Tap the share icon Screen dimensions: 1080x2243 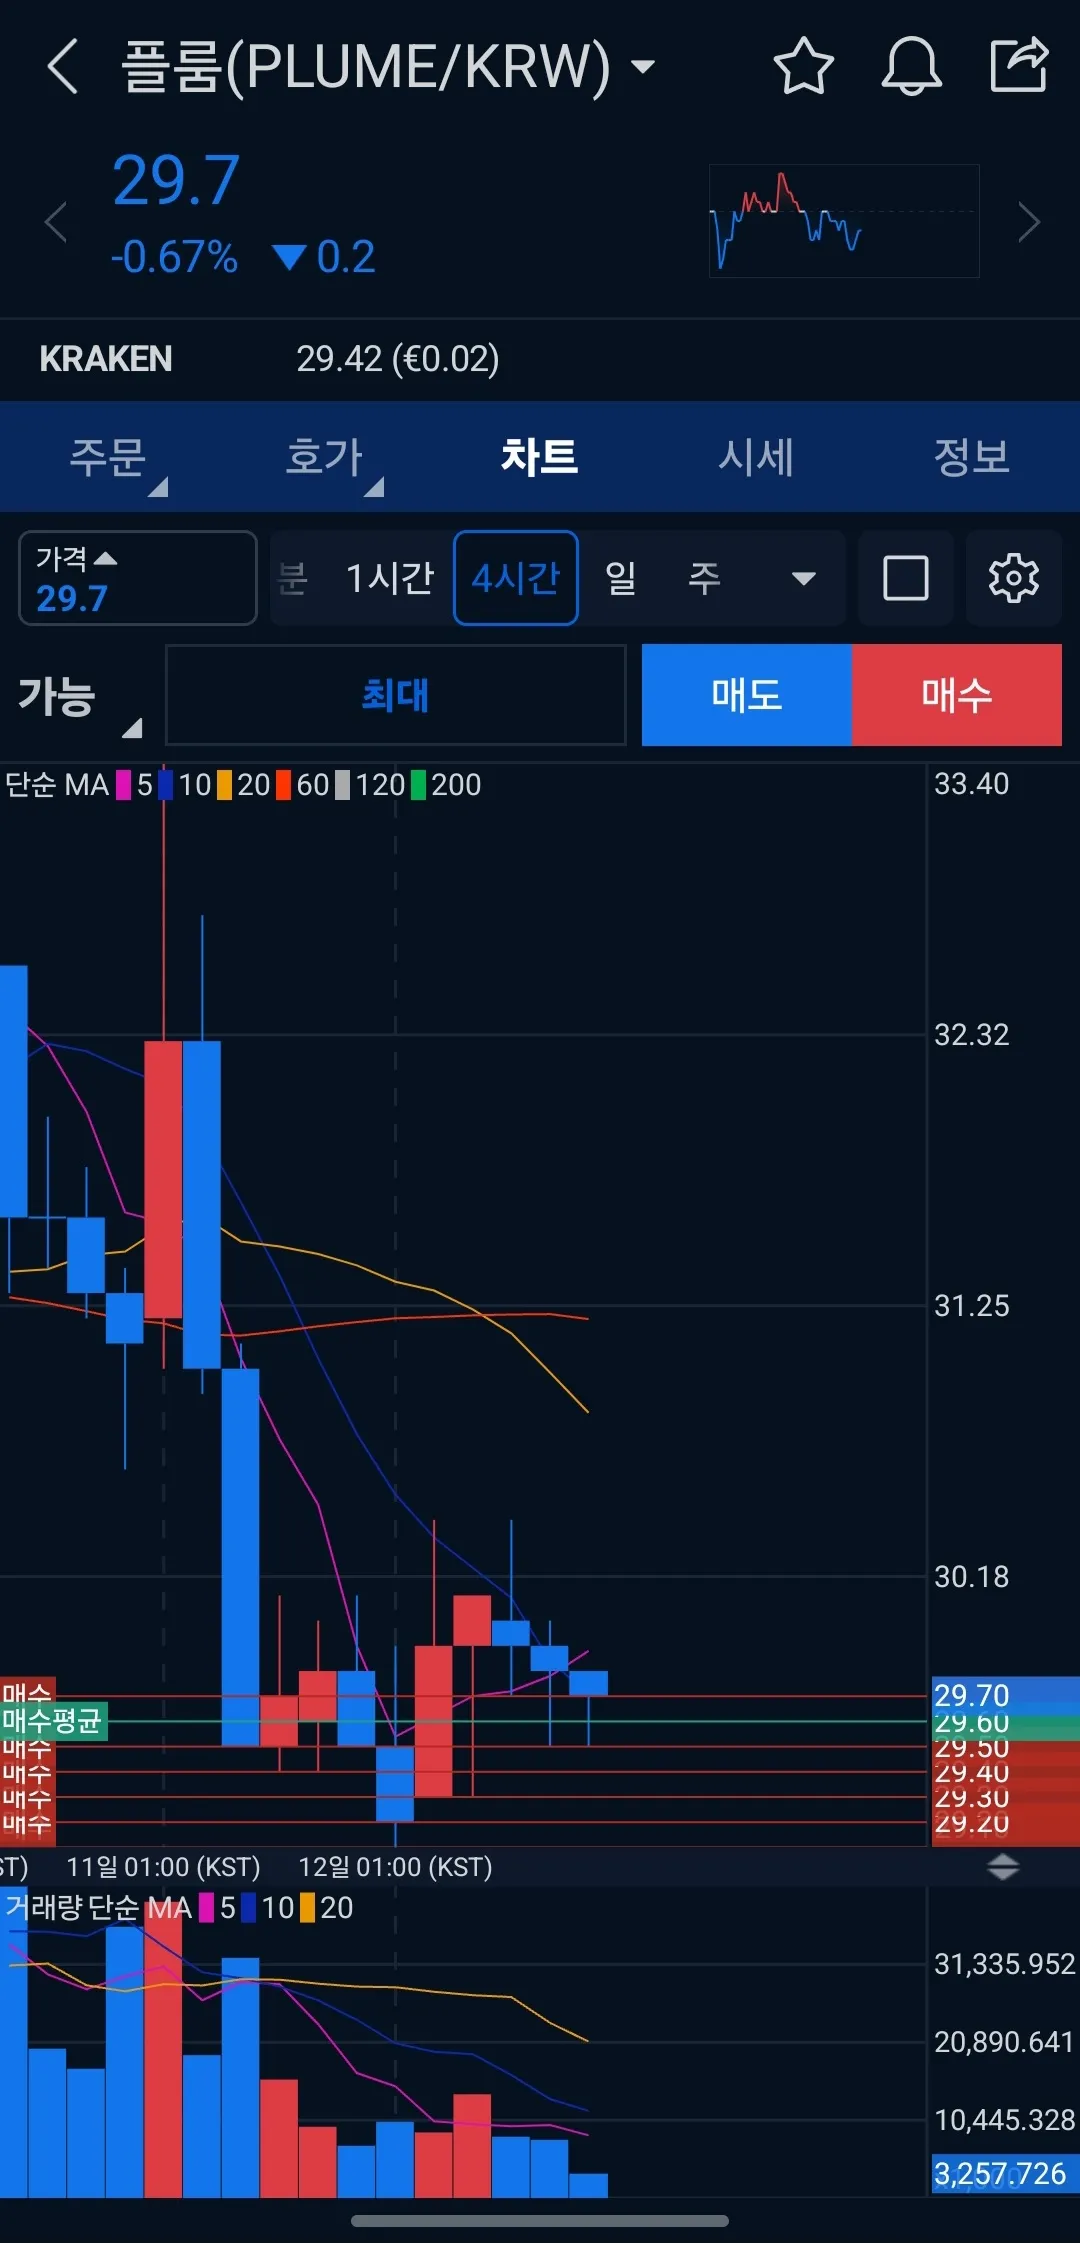coord(1018,65)
